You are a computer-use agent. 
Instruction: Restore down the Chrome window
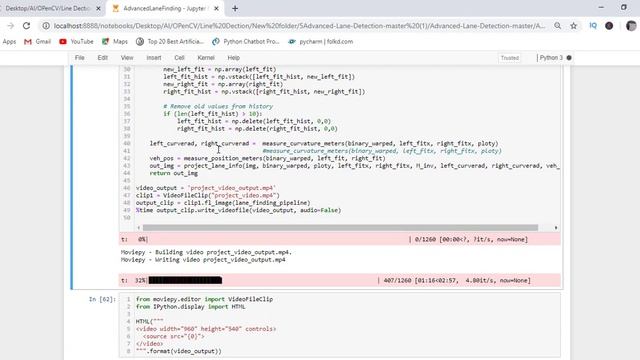[x=623, y=7]
